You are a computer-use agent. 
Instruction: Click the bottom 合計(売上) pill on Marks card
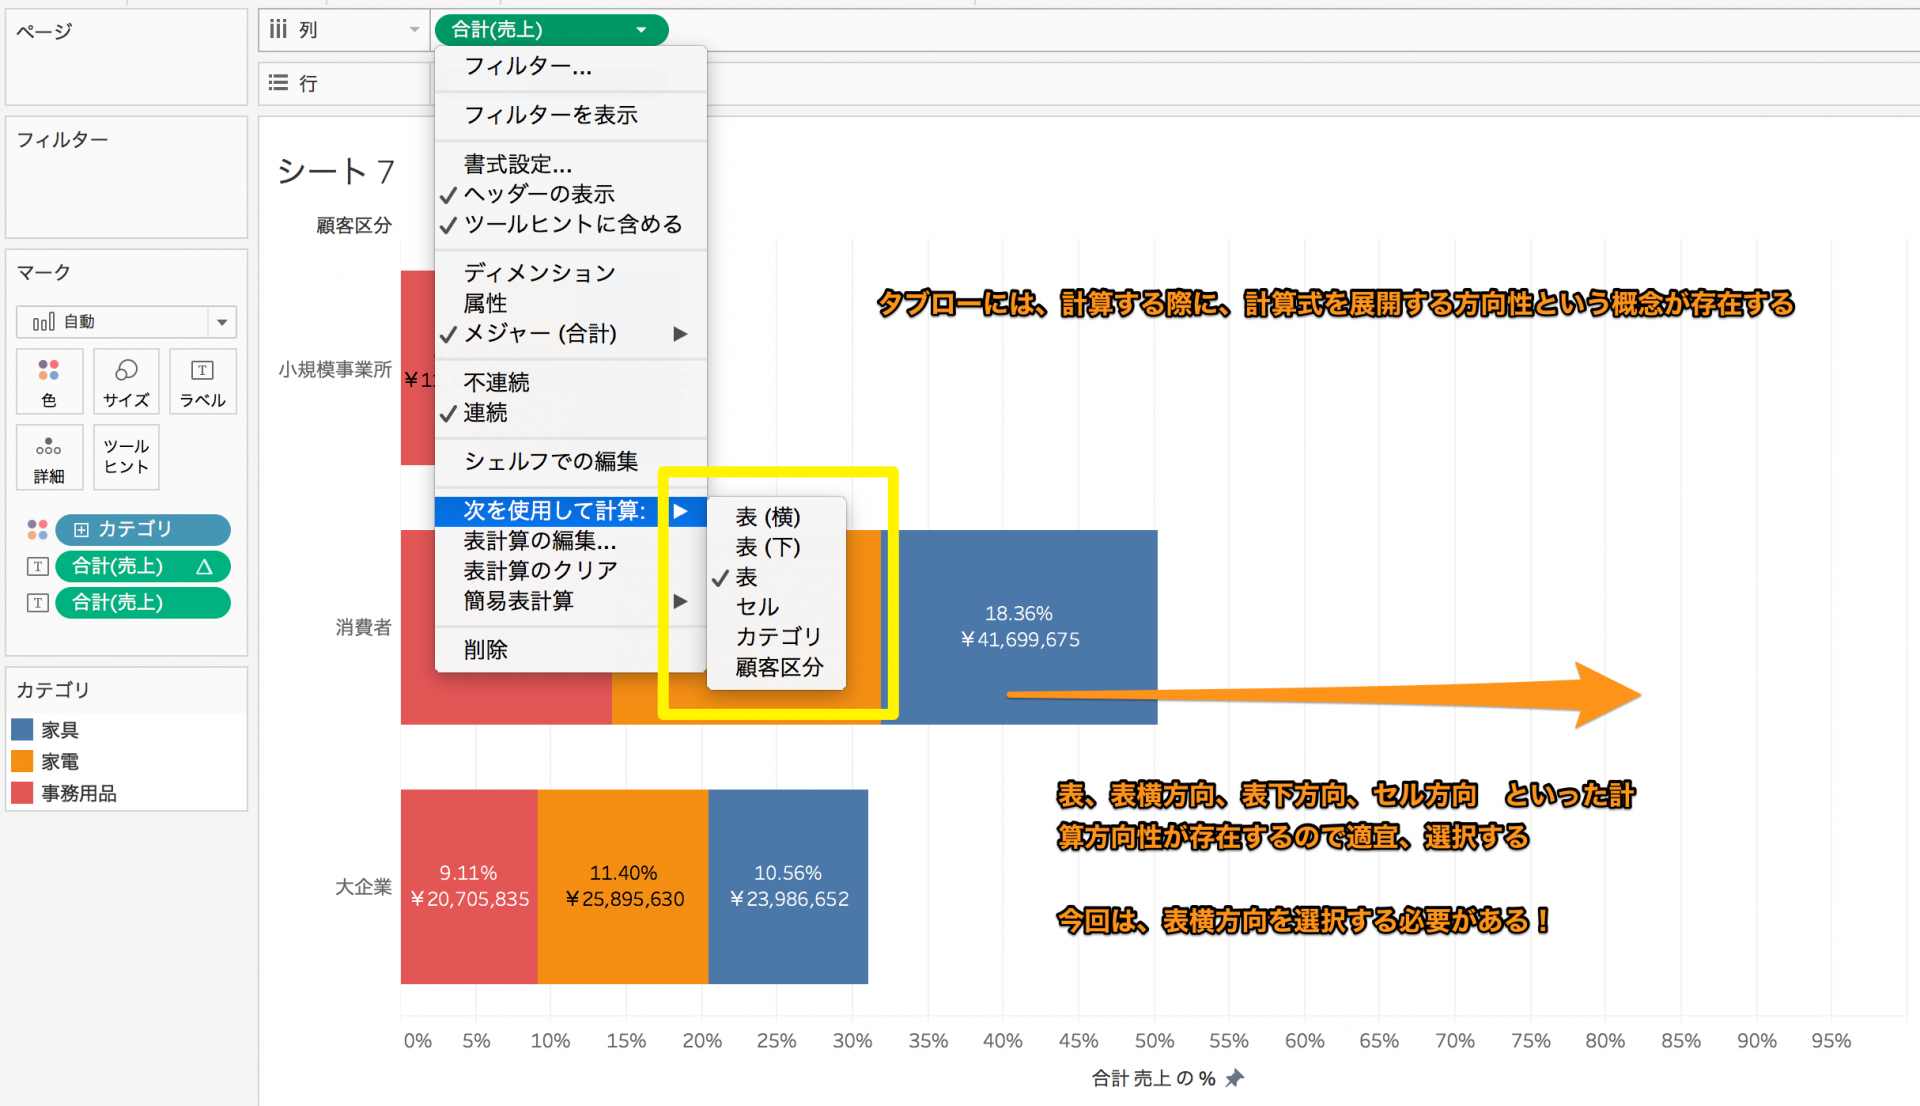pyautogui.click(x=143, y=602)
